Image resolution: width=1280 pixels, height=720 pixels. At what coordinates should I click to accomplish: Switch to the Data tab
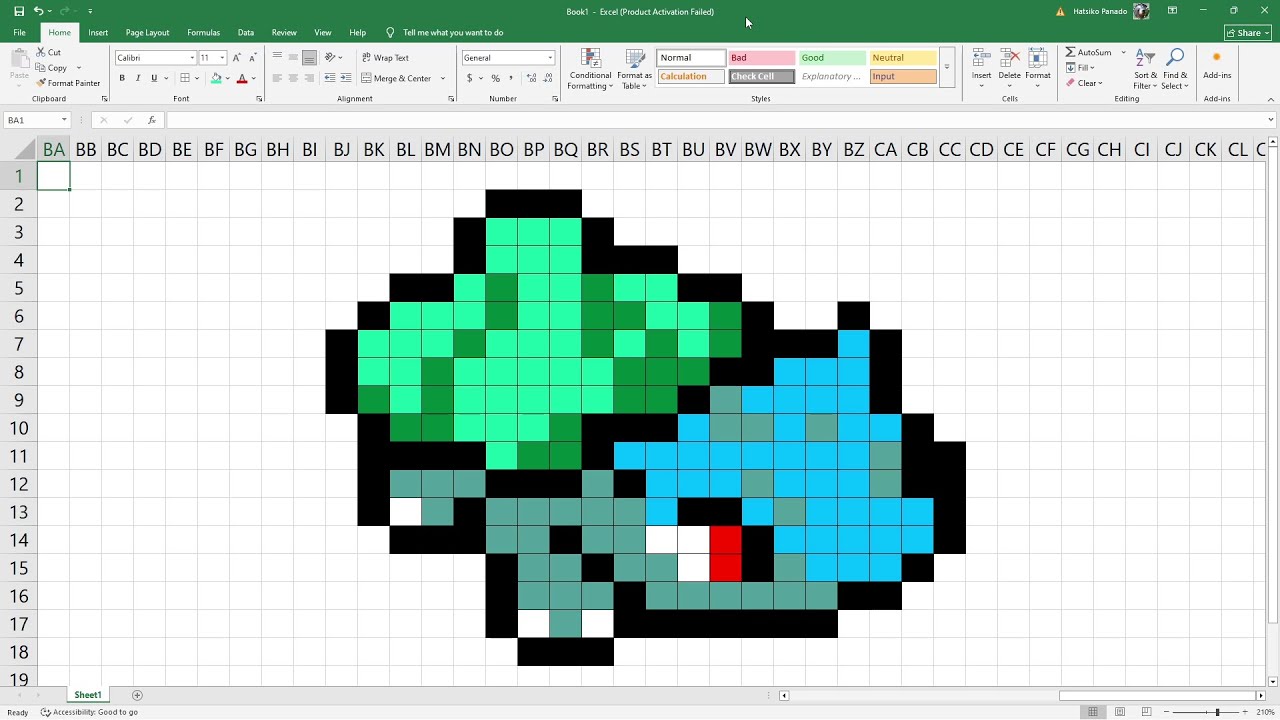246,33
